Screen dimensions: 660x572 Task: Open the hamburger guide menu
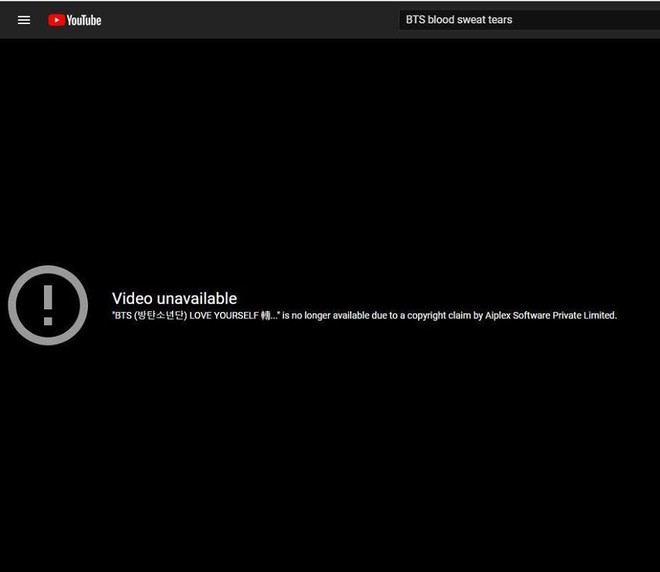coord(24,20)
